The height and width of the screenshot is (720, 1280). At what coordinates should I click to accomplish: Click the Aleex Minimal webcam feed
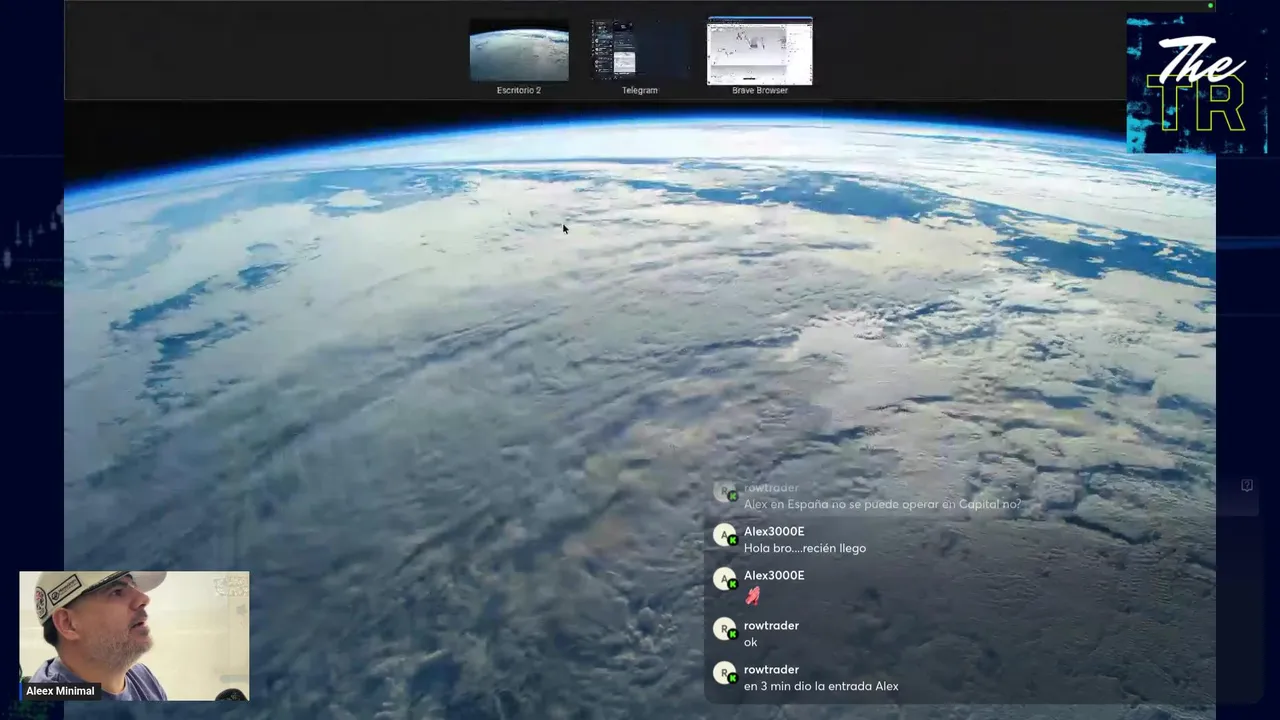pos(134,636)
